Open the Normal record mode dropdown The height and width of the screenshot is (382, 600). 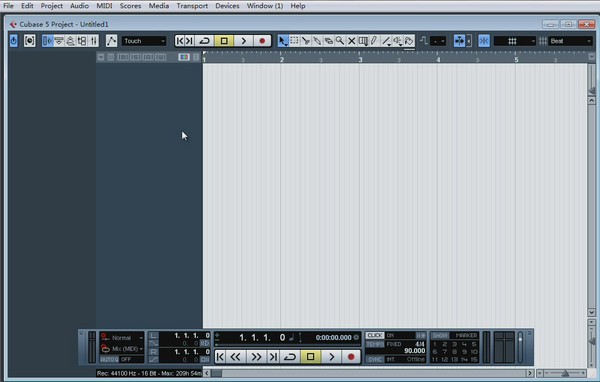(x=122, y=338)
